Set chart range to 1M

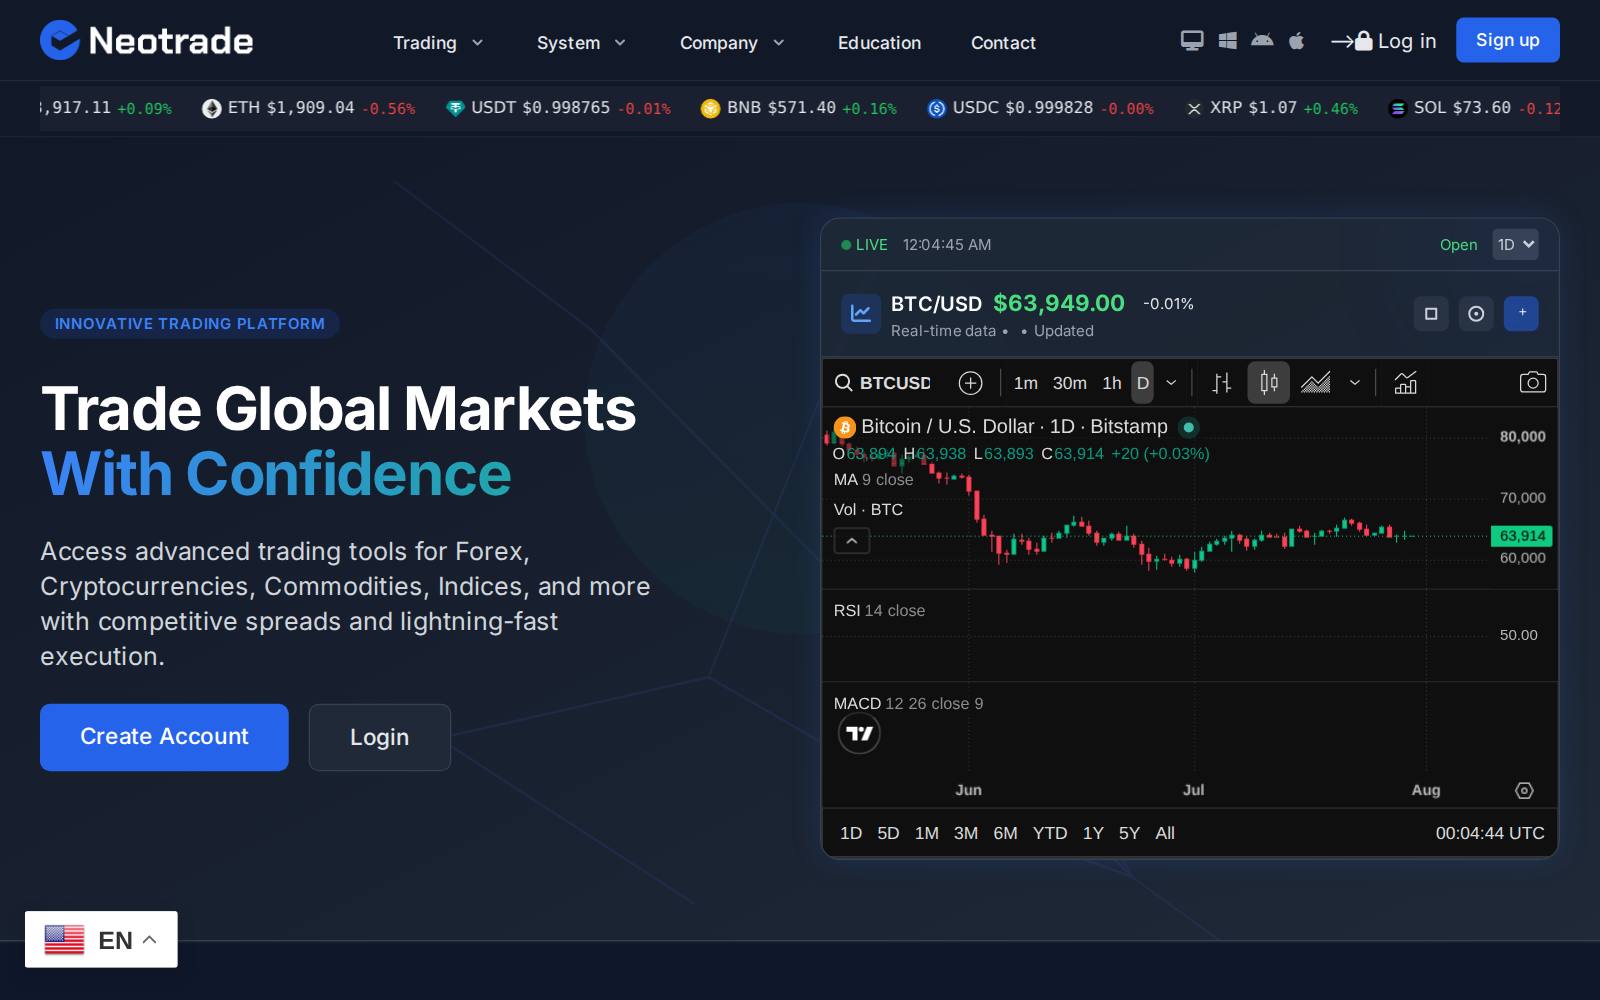coord(927,833)
